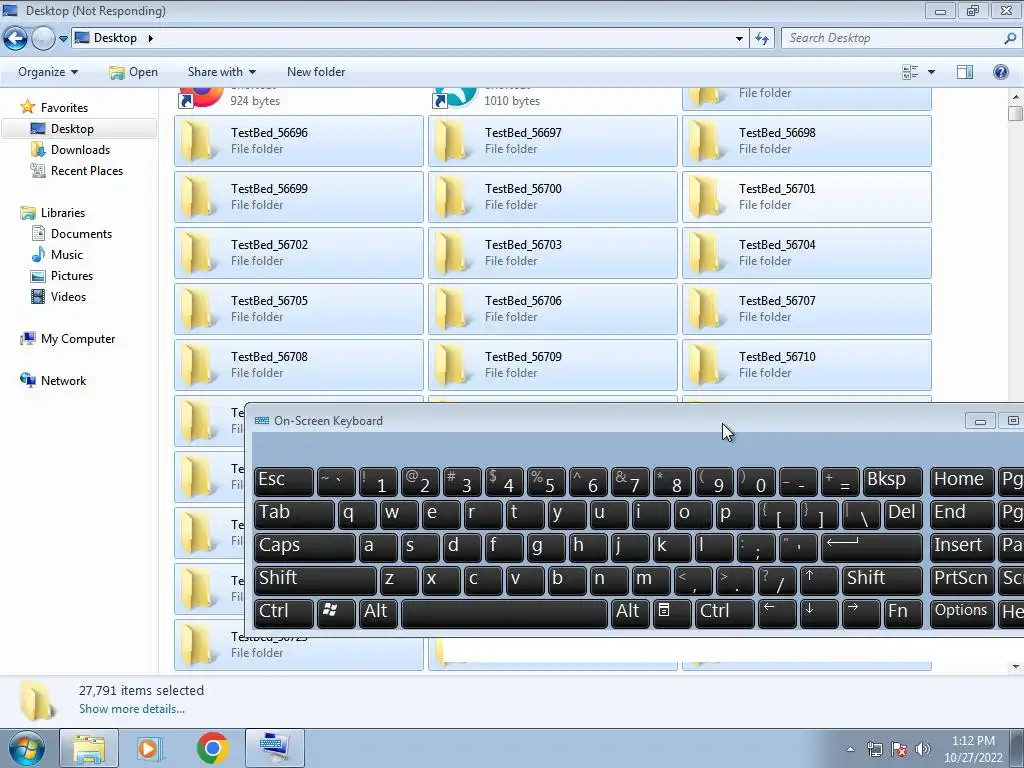Viewport: 1024px width, 768px height.
Task: Toggle the left Alt key
Action: (378, 613)
